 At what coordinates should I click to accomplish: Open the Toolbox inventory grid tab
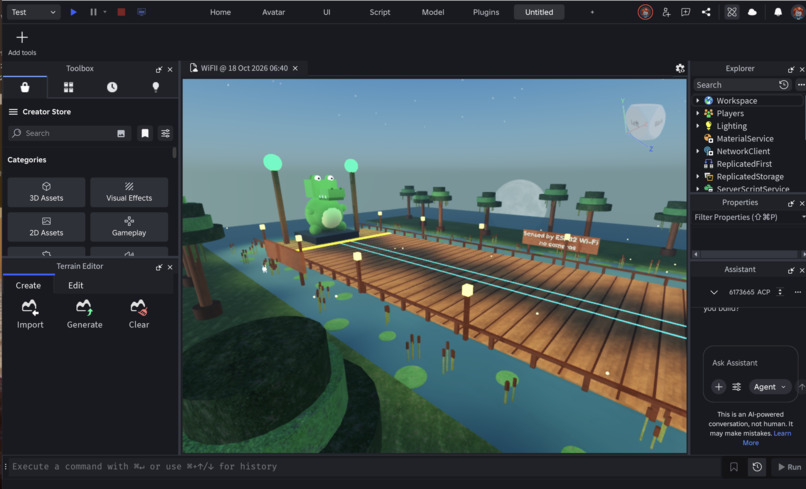point(68,87)
